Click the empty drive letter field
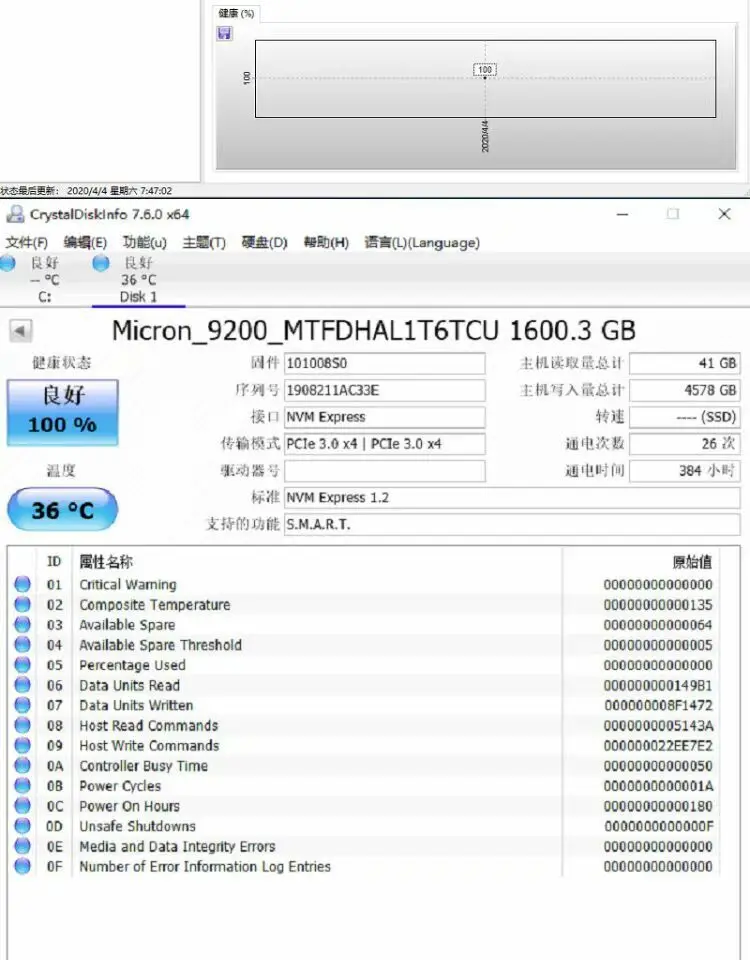The width and height of the screenshot is (750, 960). coord(384,471)
